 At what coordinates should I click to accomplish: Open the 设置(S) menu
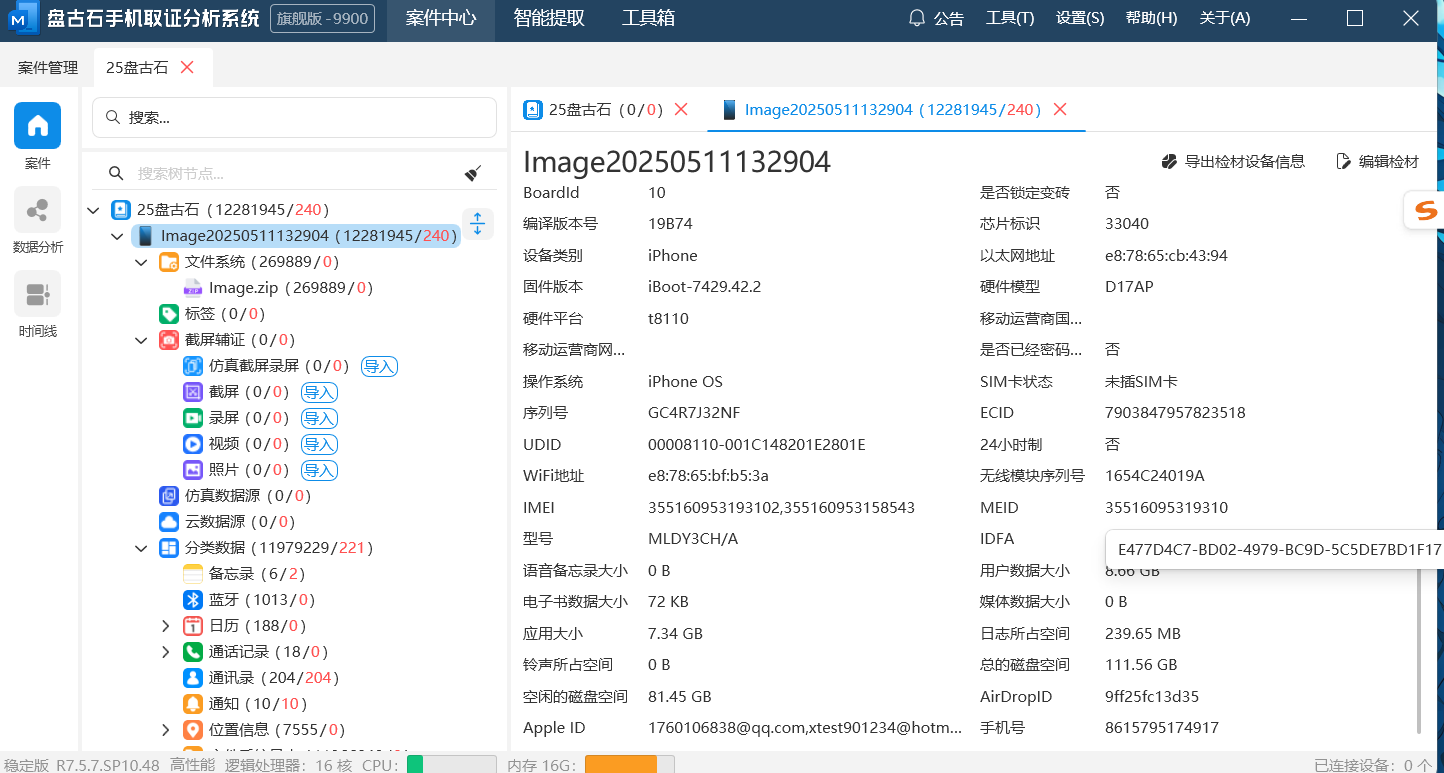pyautogui.click(x=1080, y=18)
